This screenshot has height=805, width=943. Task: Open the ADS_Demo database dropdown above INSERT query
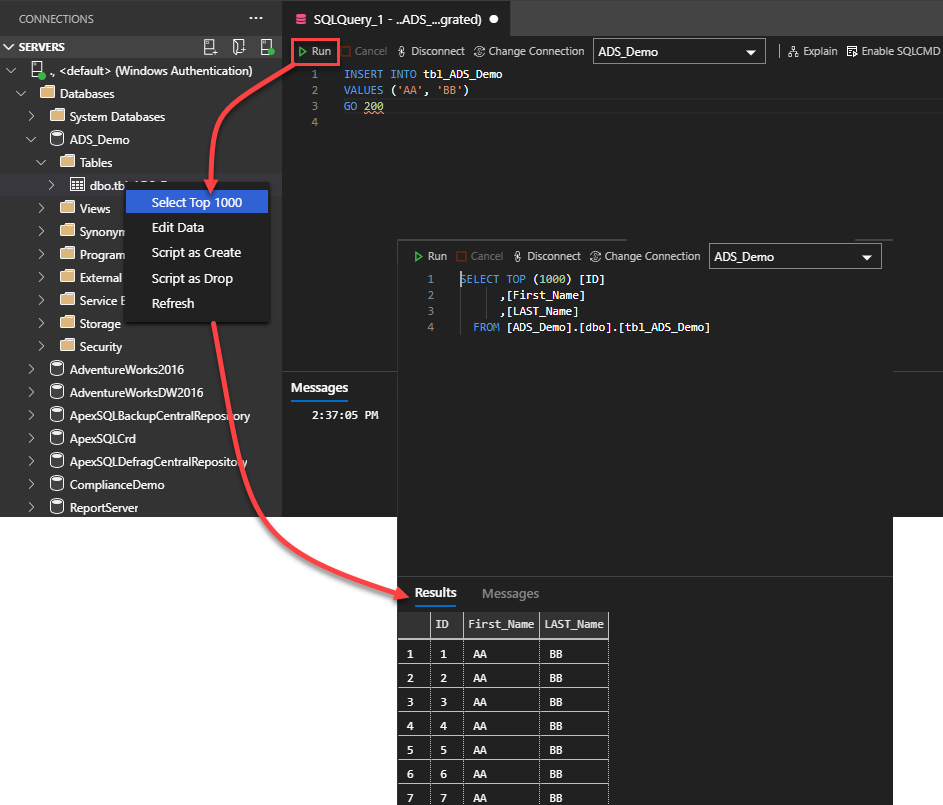[x=679, y=52]
